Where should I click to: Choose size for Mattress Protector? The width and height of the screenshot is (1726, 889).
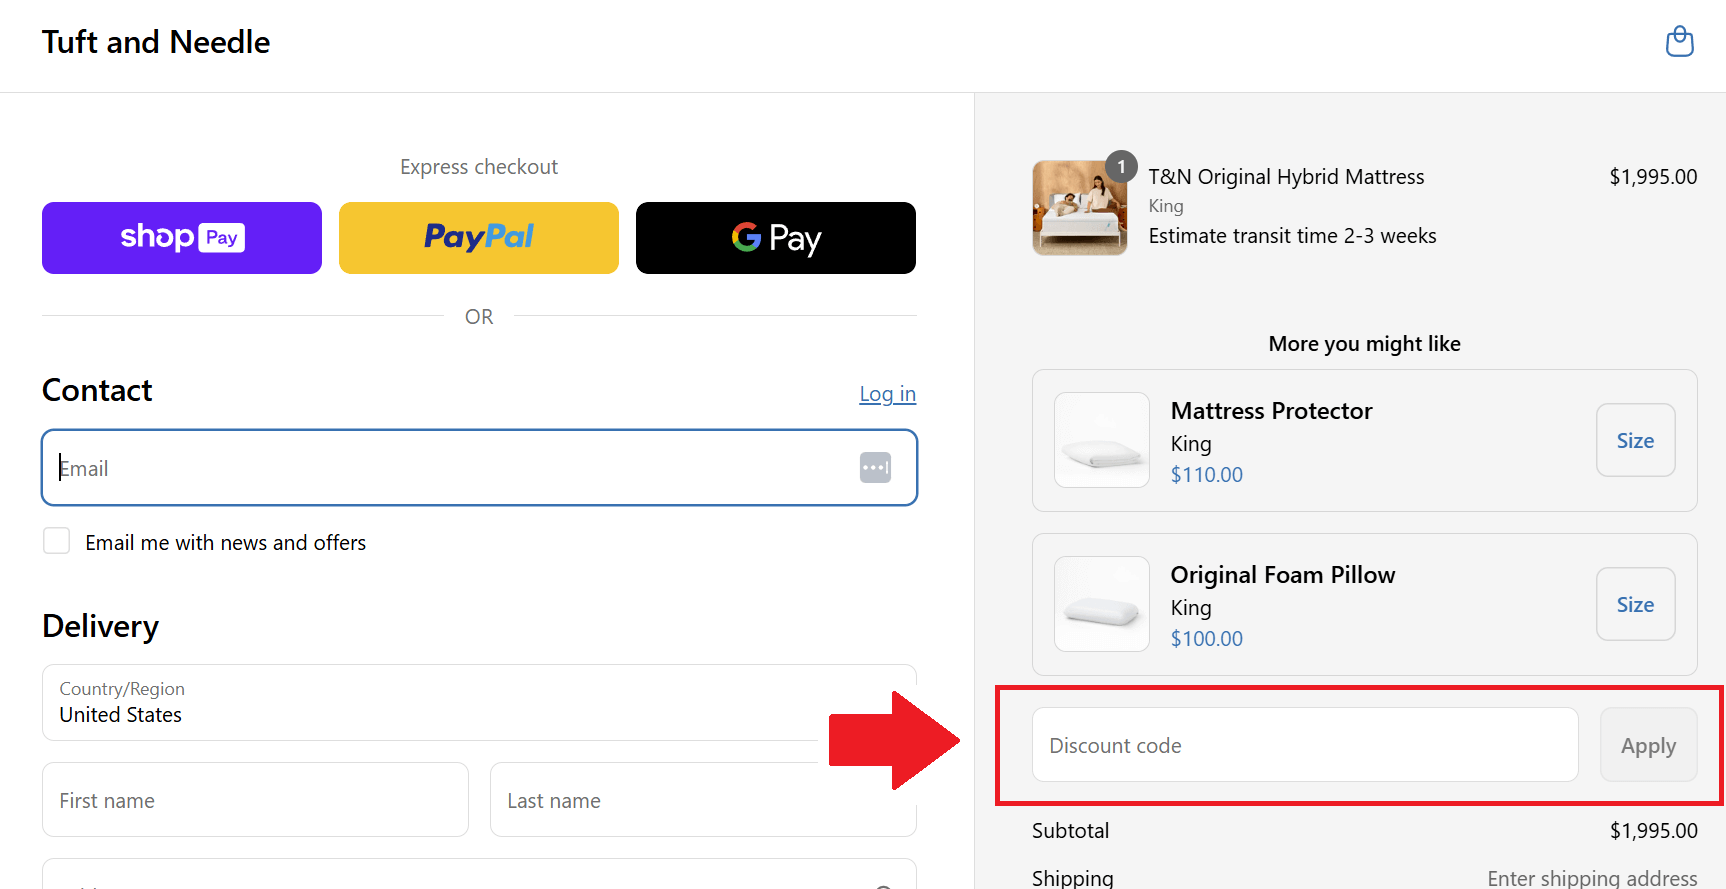[1635, 440]
